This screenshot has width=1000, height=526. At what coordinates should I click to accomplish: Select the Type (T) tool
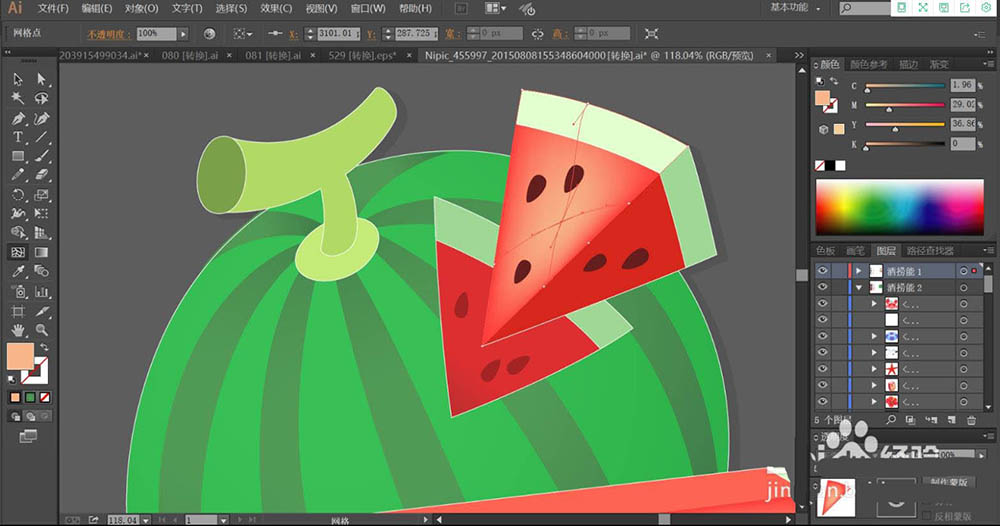(x=18, y=137)
